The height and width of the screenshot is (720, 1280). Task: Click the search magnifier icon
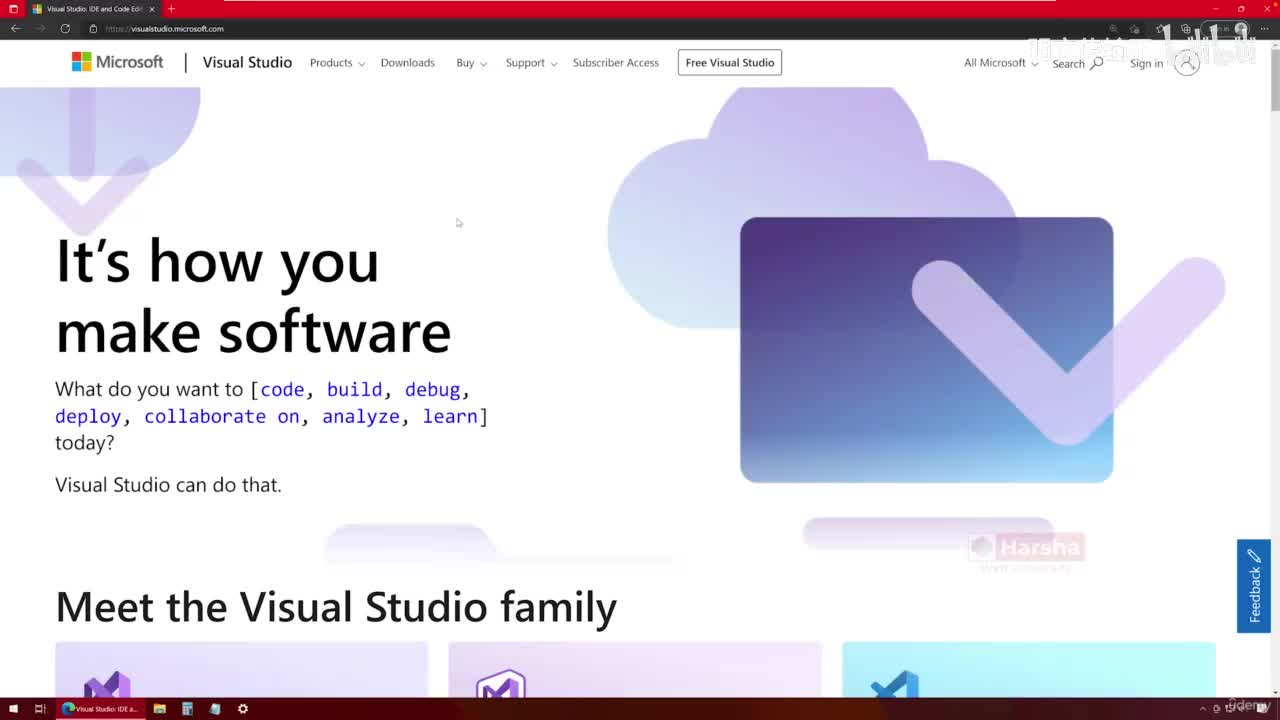(x=1097, y=63)
